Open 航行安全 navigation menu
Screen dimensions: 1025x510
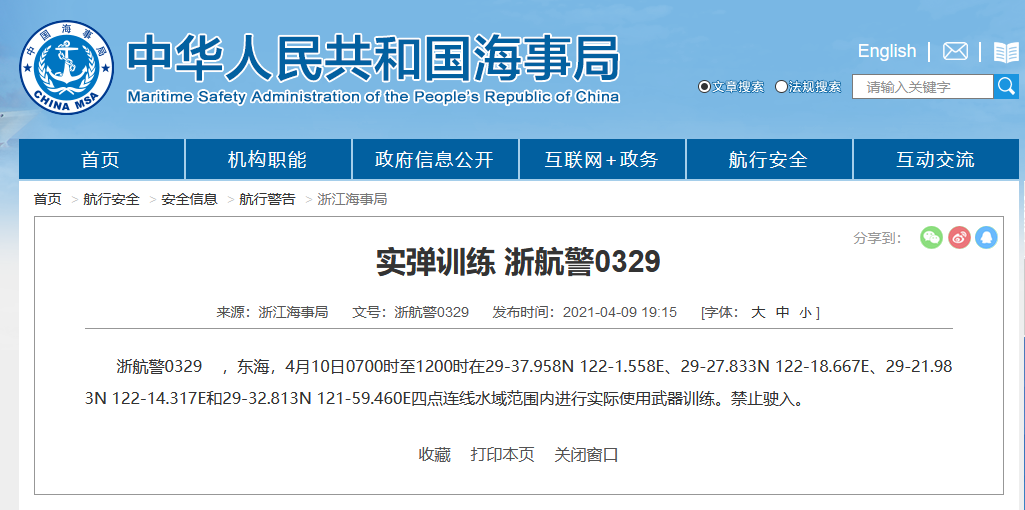pos(768,160)
